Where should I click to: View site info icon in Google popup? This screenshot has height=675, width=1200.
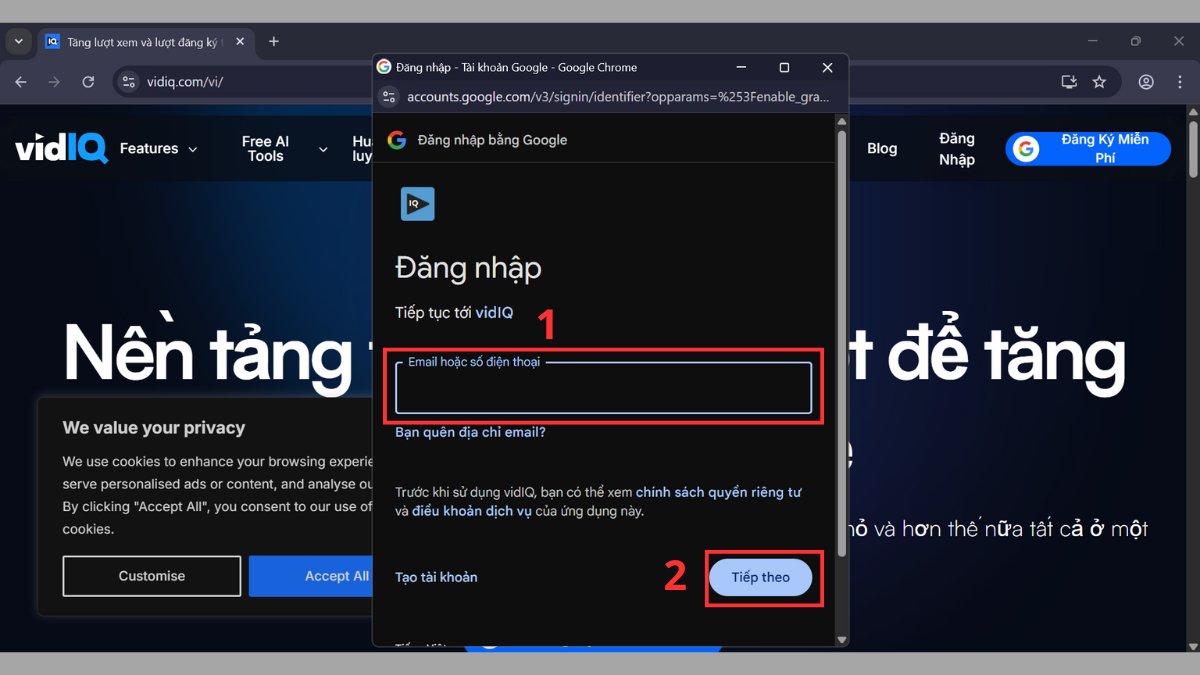[x=390, y=97]
